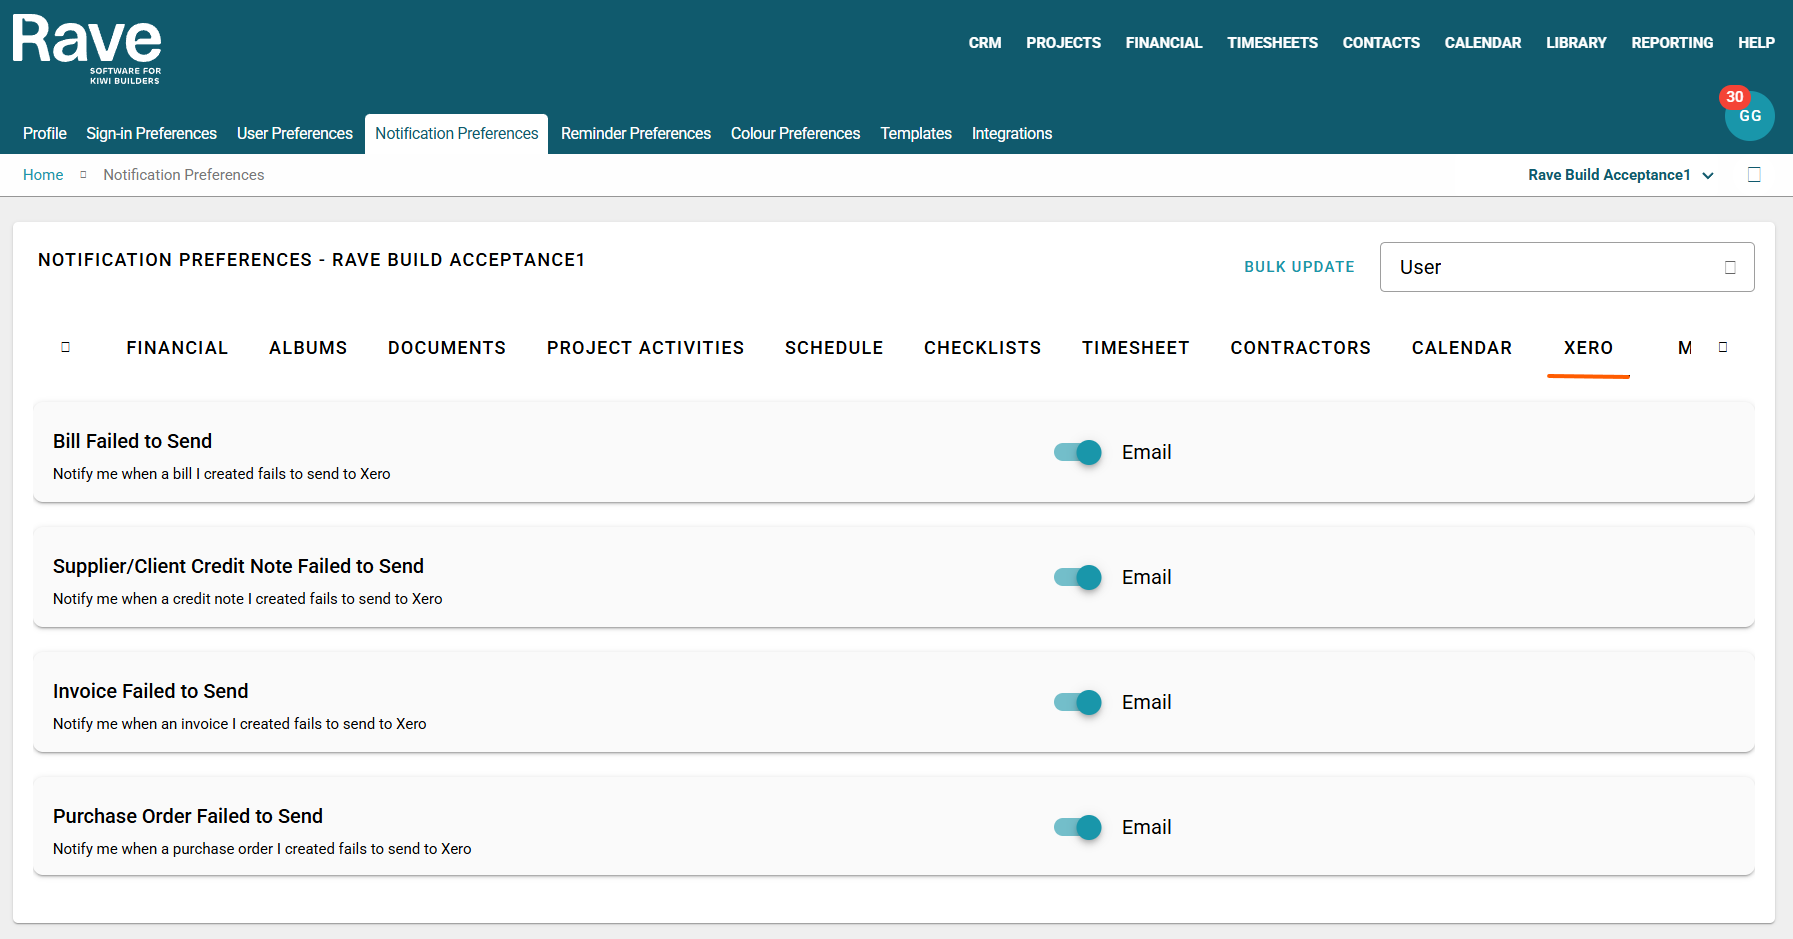Select the Financial category tab
Screen dimensions: 1793x939
coord(177,348)
